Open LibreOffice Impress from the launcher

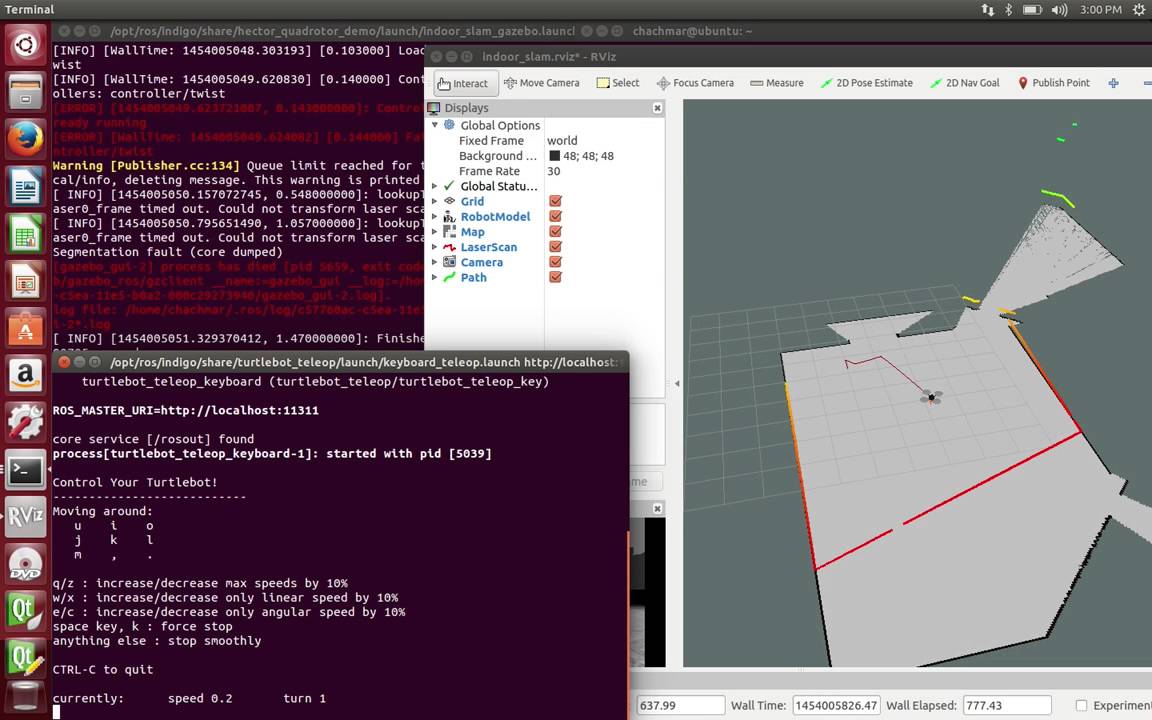(26, 281)
